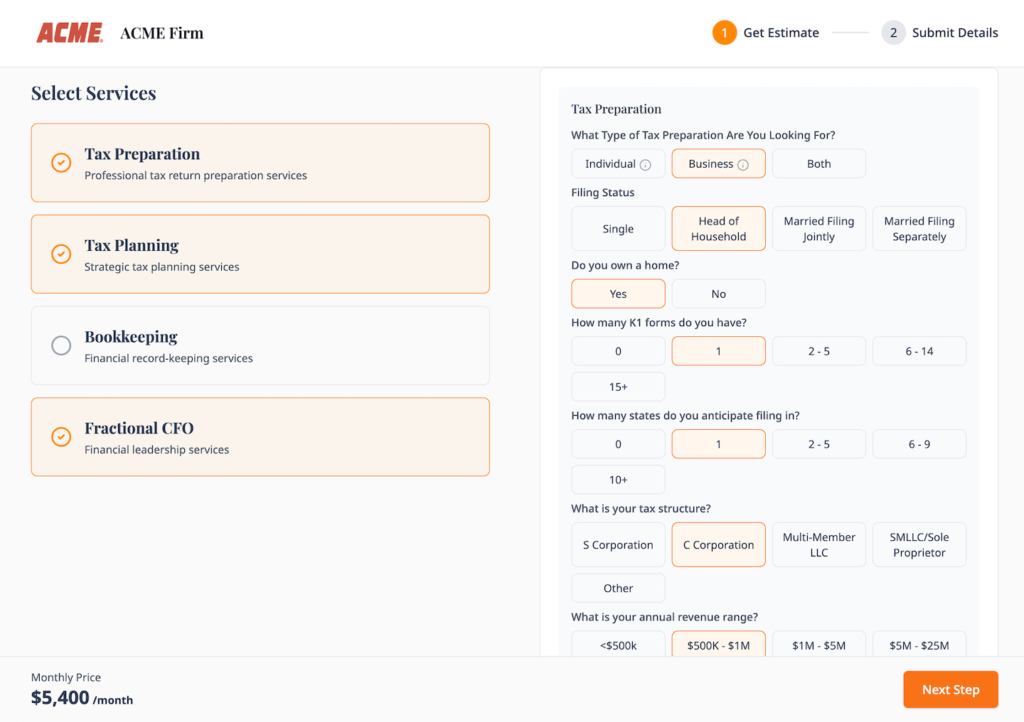Select 2 - 5 states for filing
This screenshot has height=722, width=1024.
click(x=819, y=444)
